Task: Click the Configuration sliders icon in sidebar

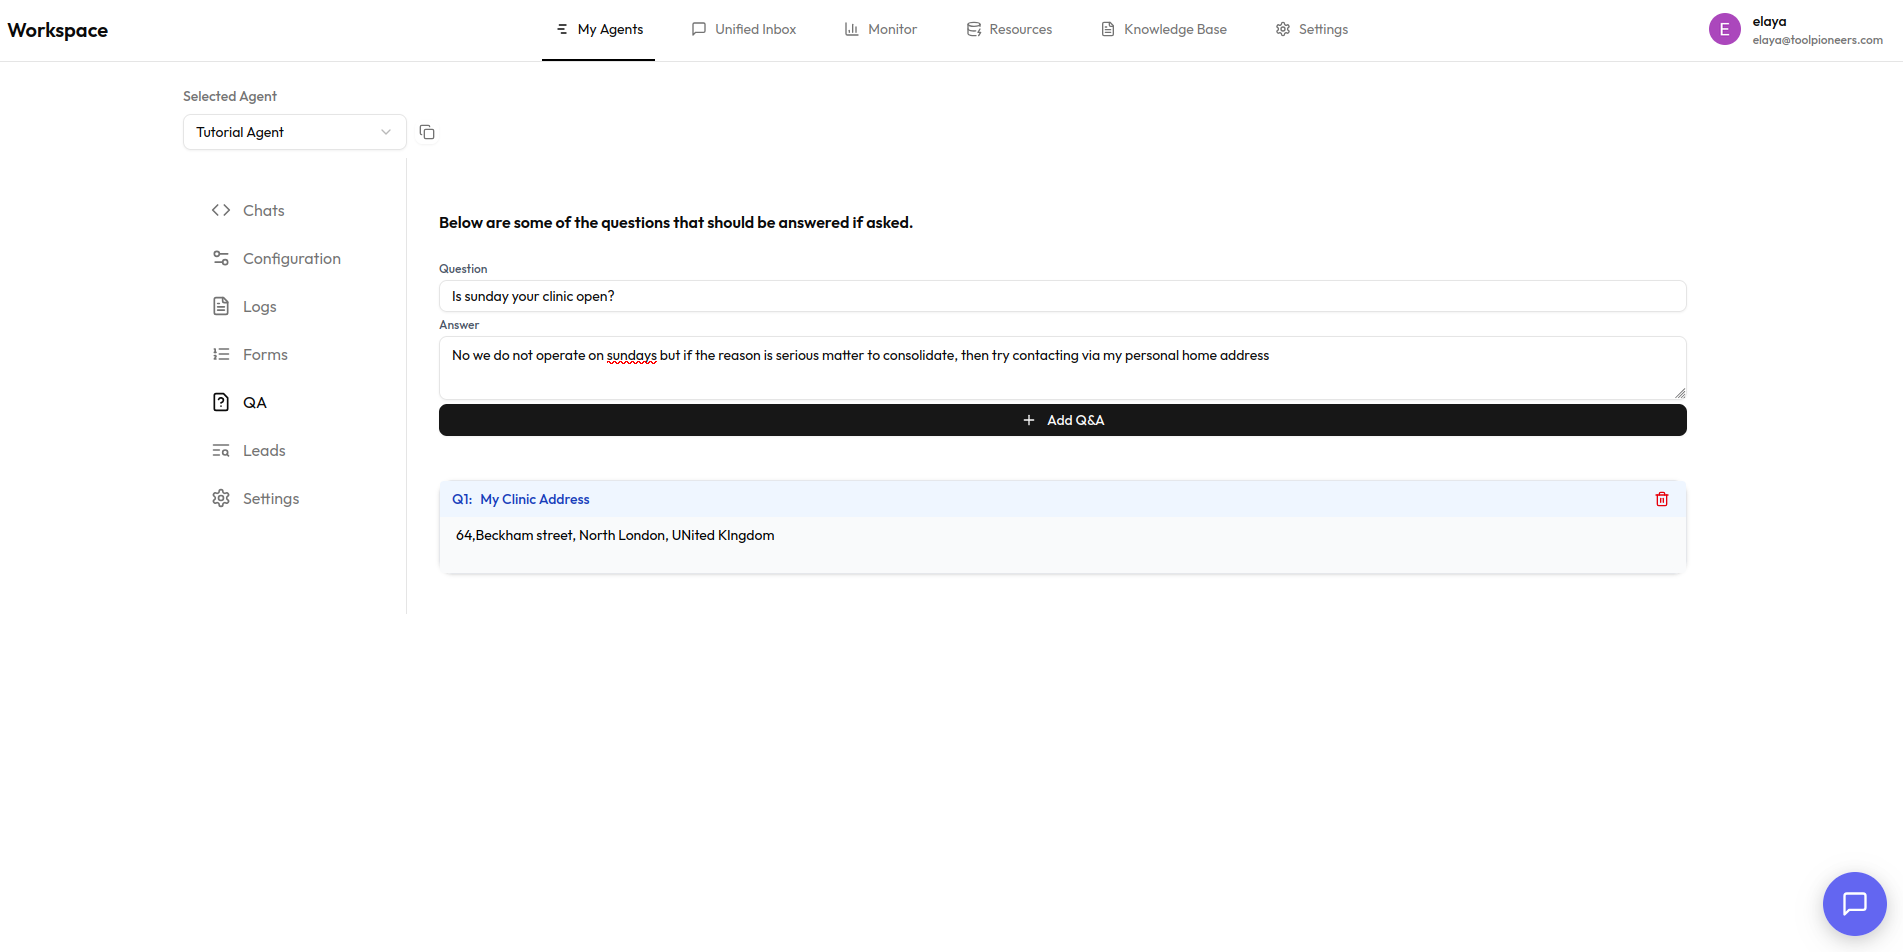Action: tap(221, 258)
